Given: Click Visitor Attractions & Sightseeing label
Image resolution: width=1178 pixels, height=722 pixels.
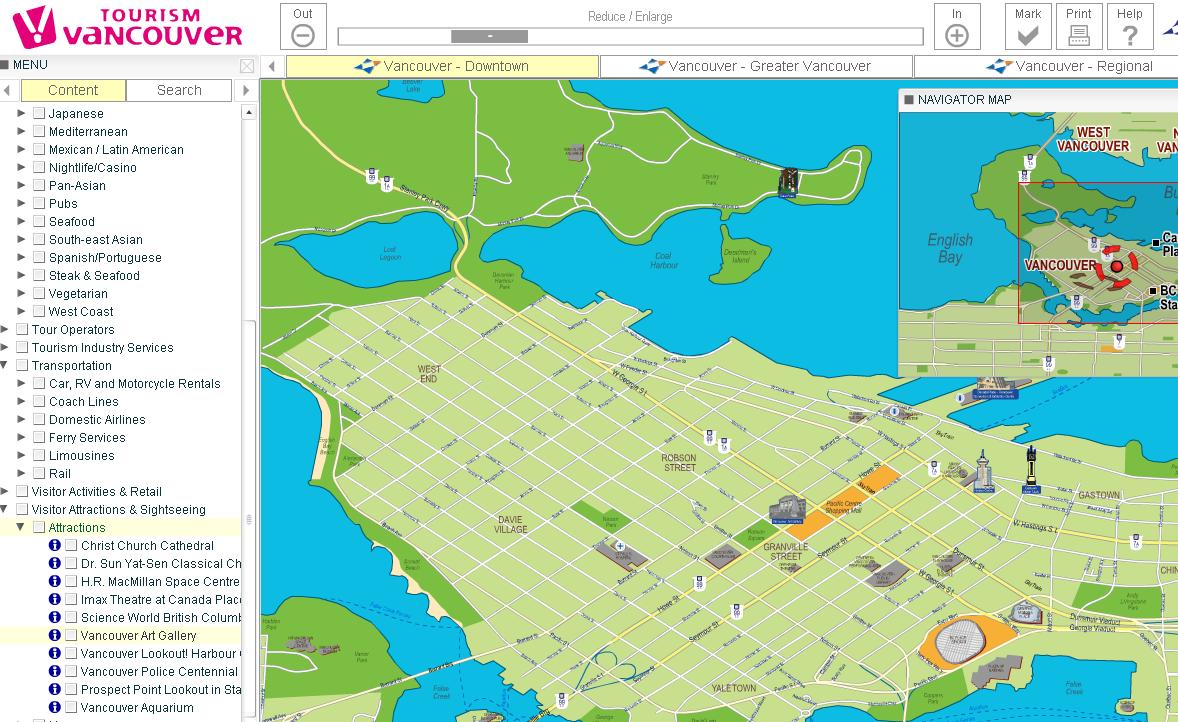Looking at the screenshot, I should point(118,510).
